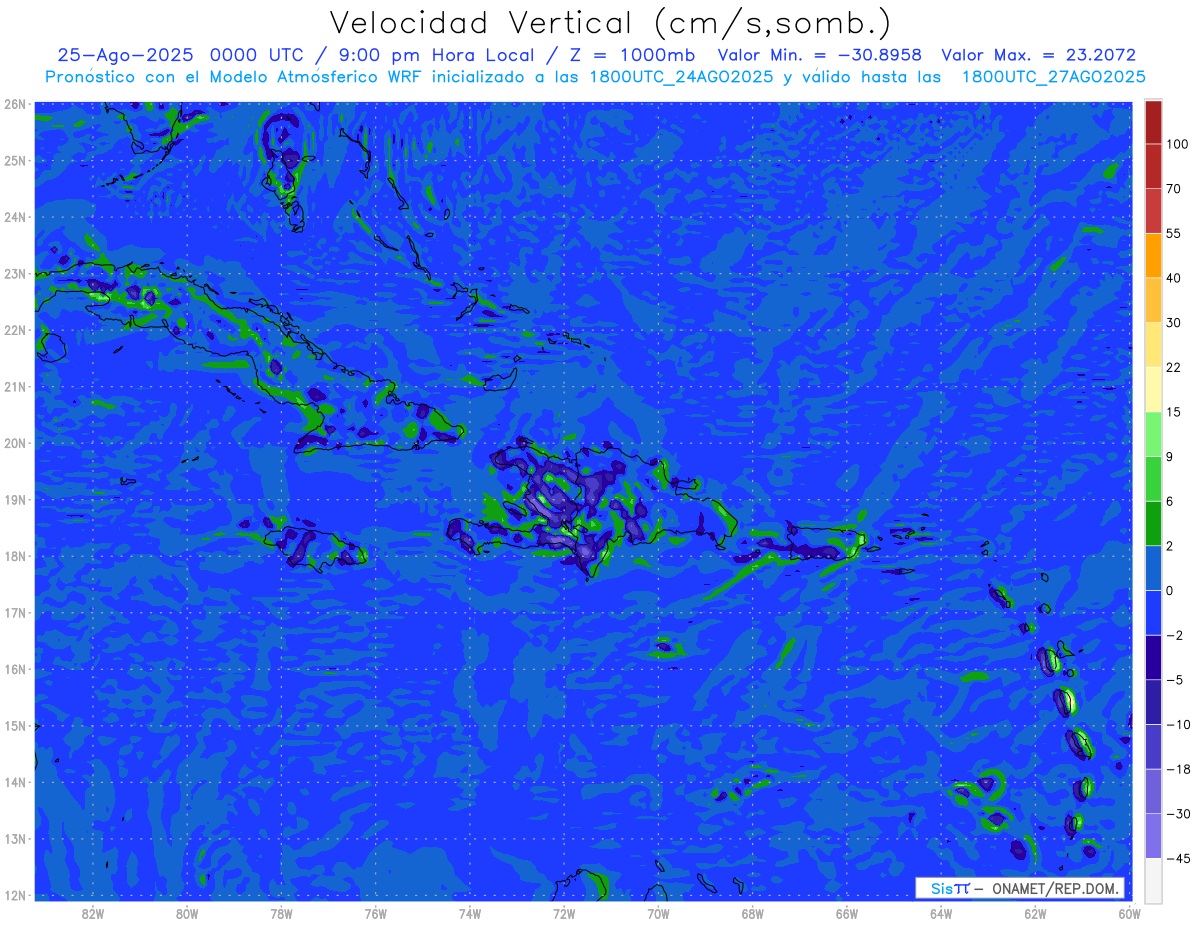Click the lavender swatch between -45 and -30
Viewport: 1200px width, 927px height.
point(1153,836)
